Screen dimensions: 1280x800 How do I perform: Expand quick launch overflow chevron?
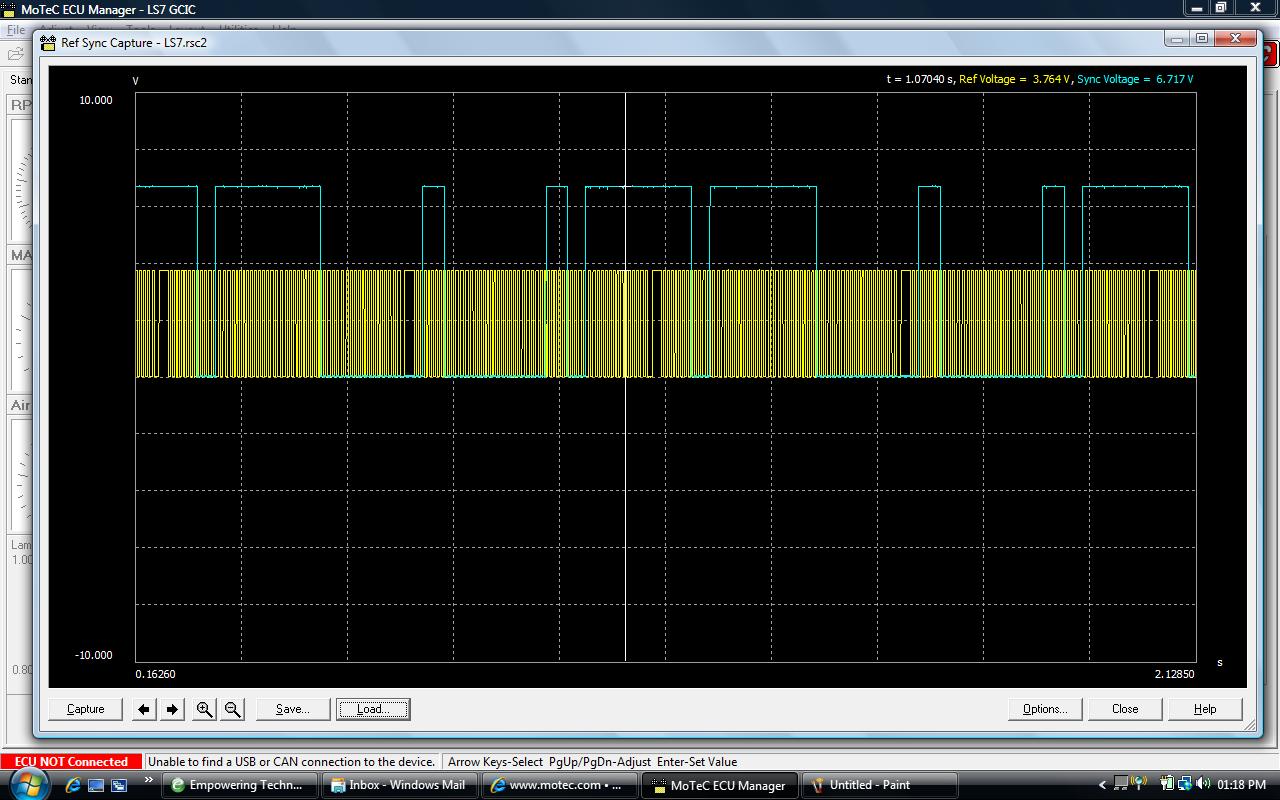[149, 780]
